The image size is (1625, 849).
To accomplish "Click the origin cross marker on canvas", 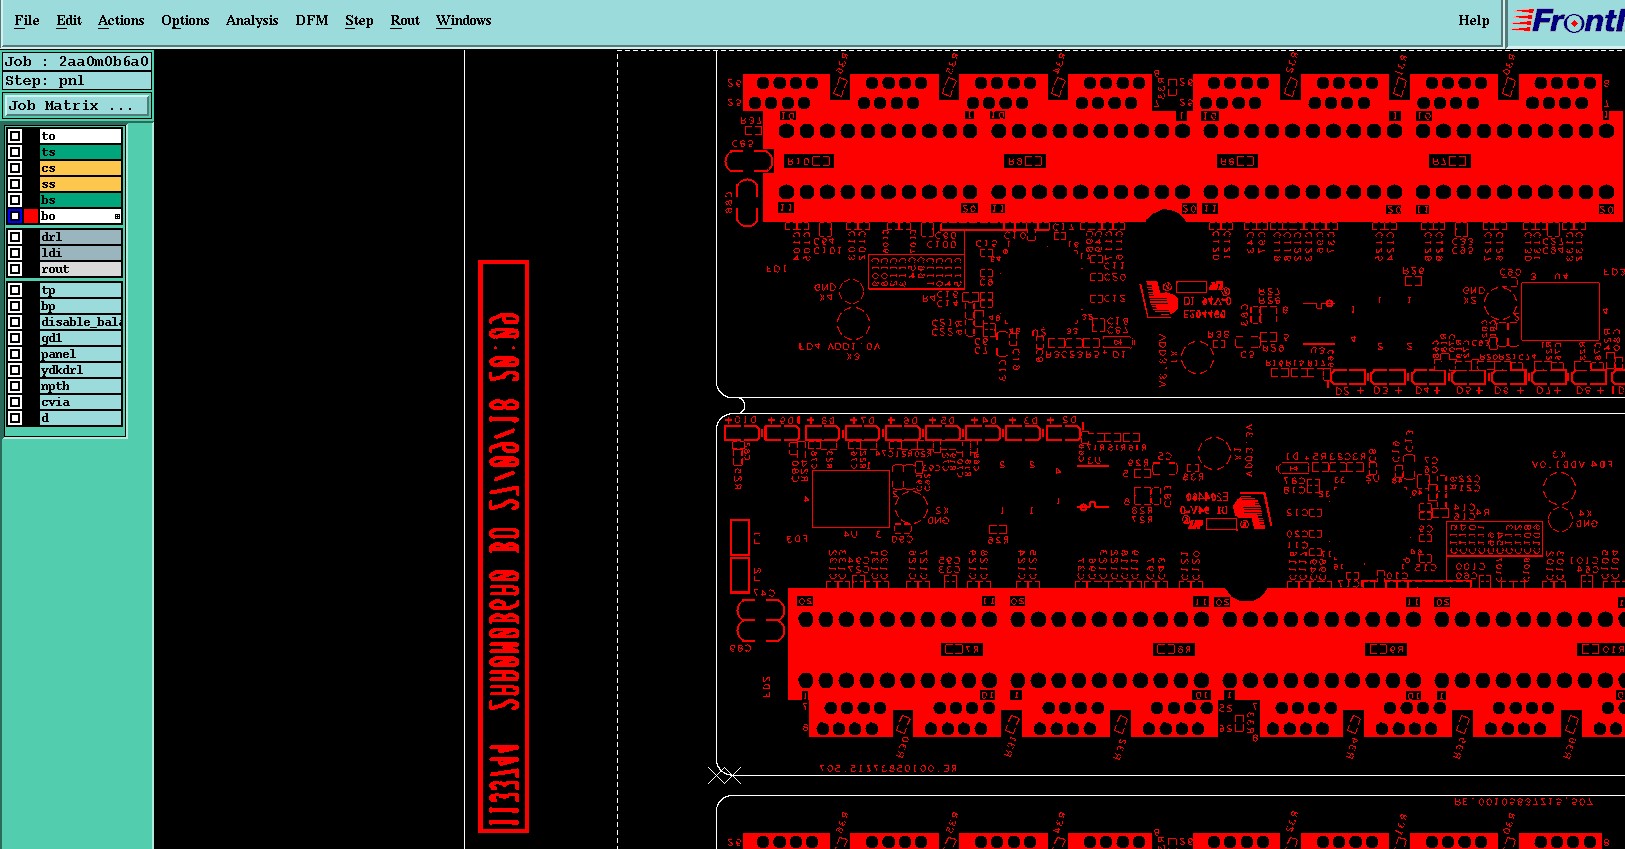I will coord(725,775).
